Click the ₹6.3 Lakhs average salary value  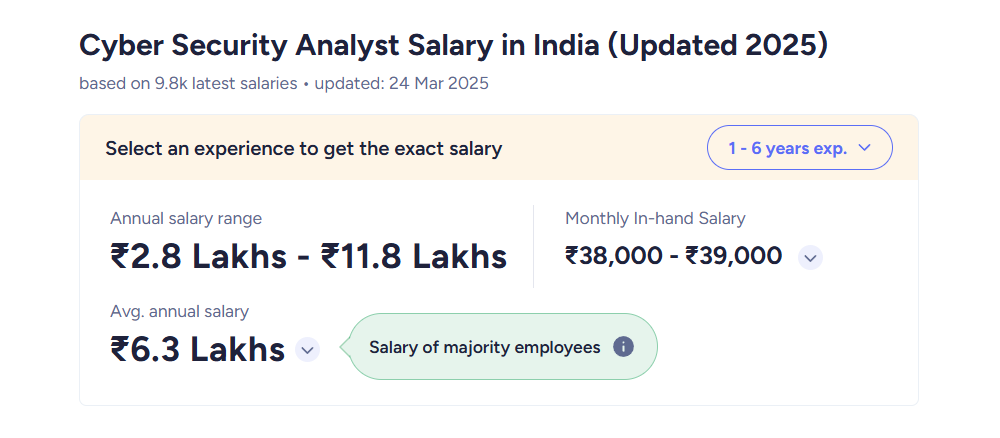click(x=198, y=349)
